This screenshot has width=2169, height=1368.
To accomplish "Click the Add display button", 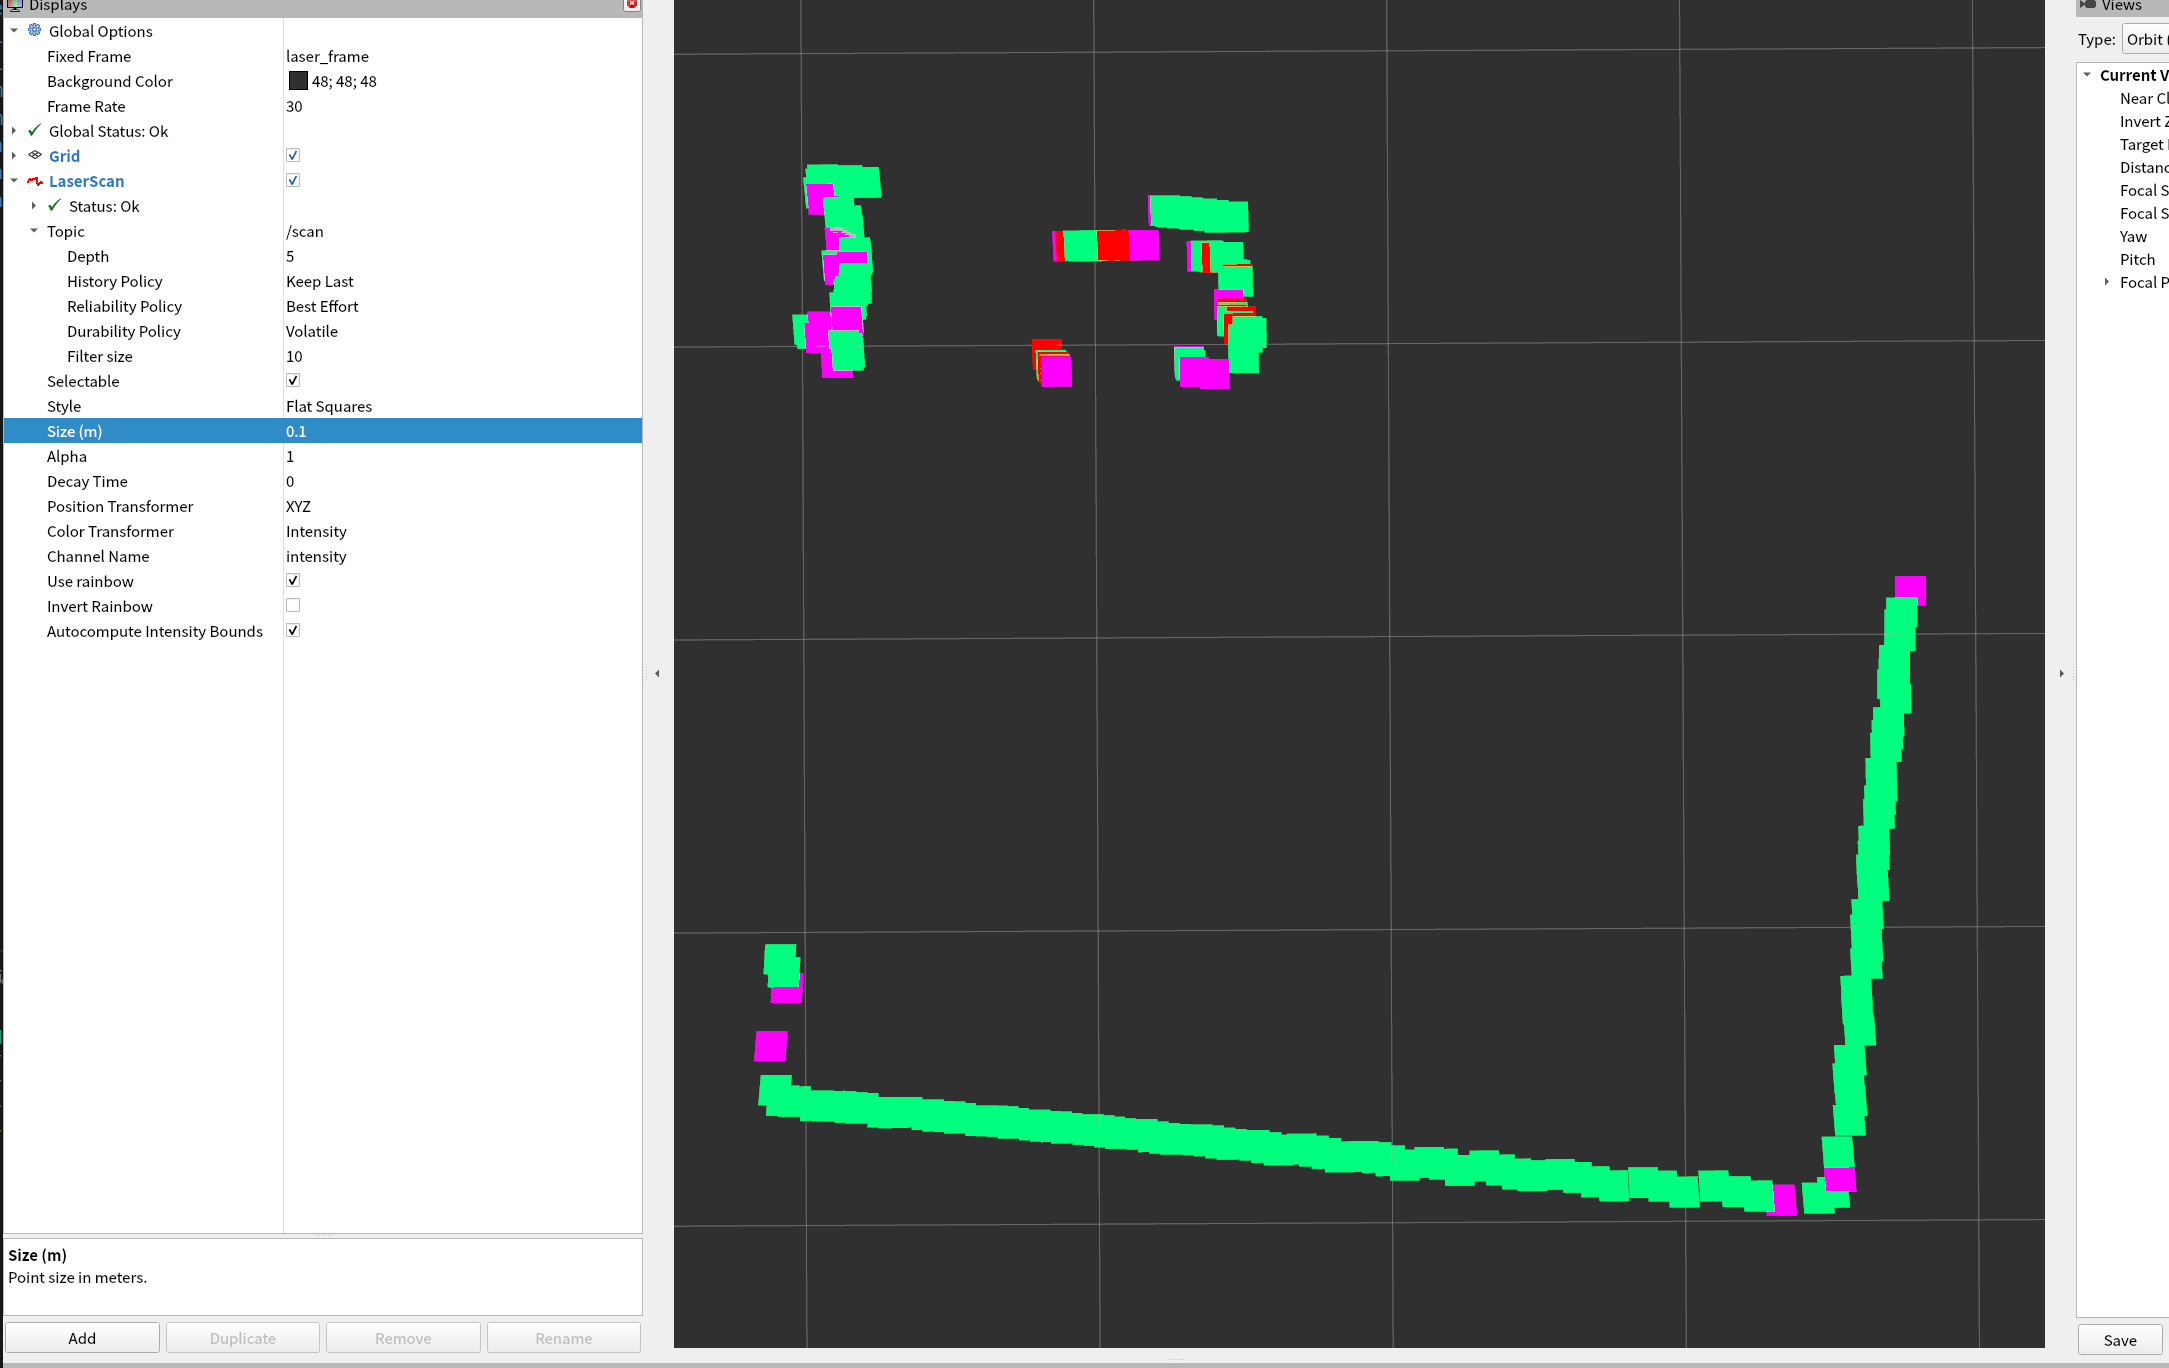I will (x=82, y=1338).
